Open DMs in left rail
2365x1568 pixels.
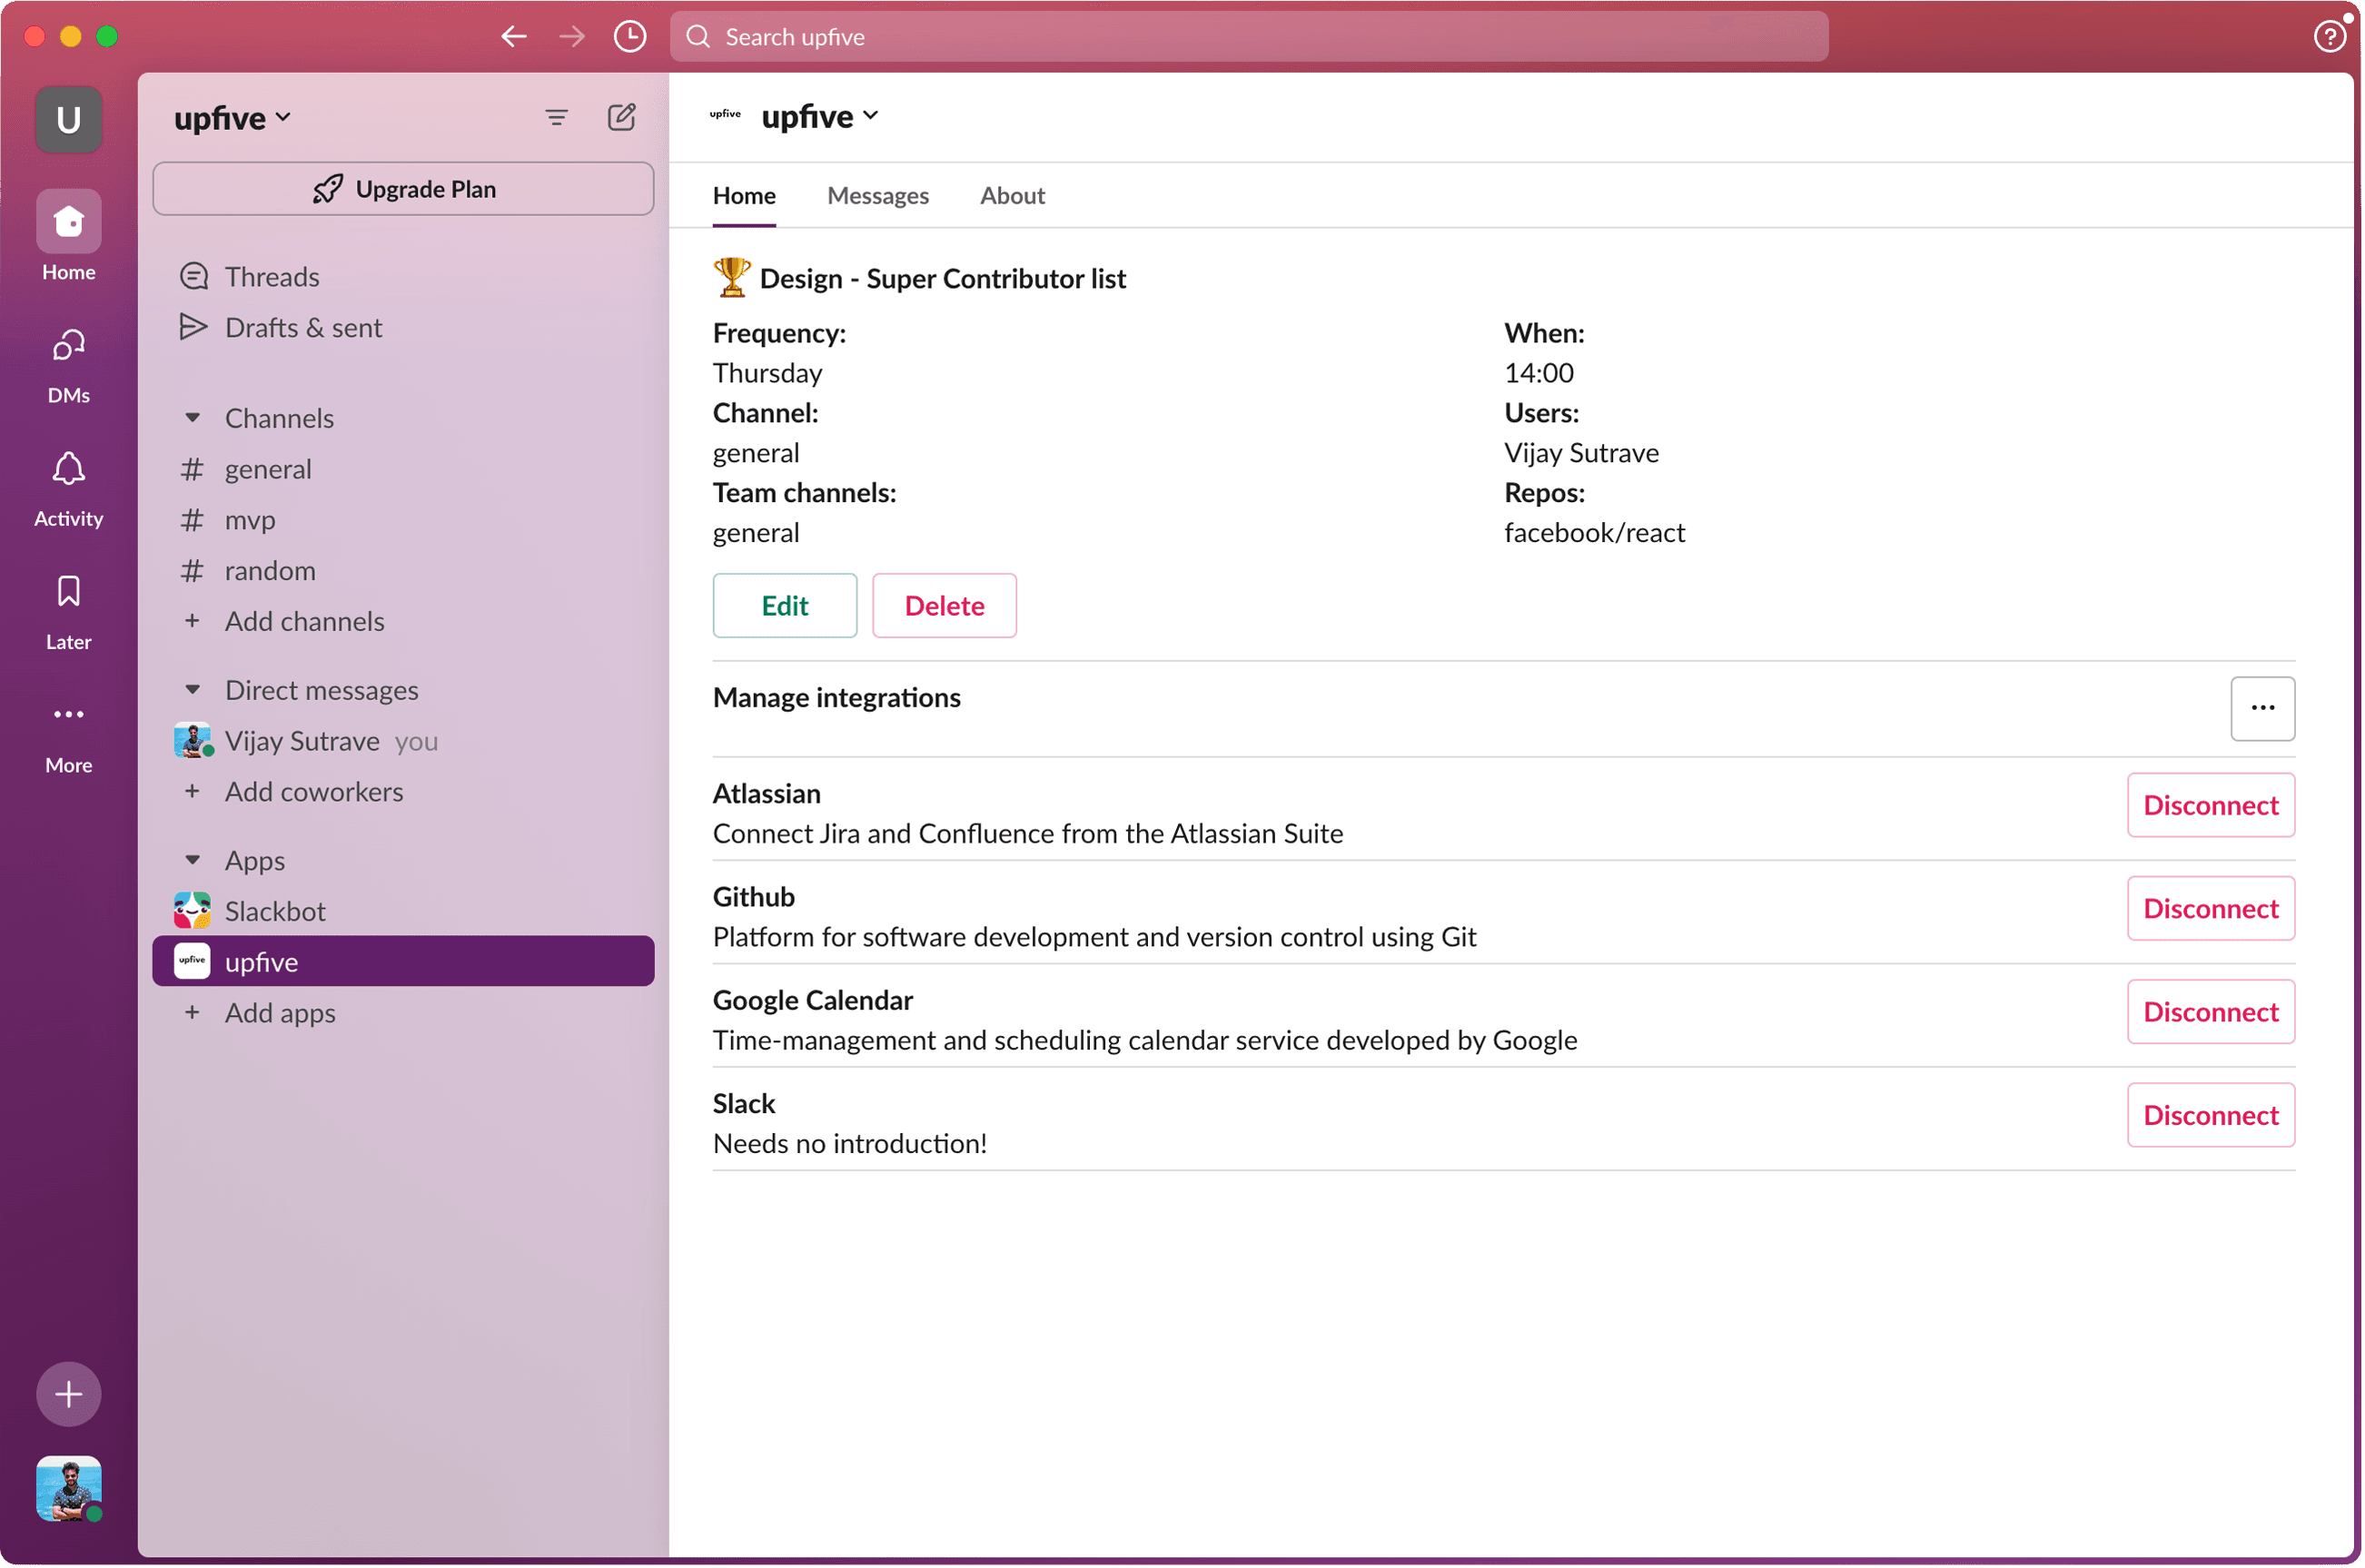coord(68,366)
